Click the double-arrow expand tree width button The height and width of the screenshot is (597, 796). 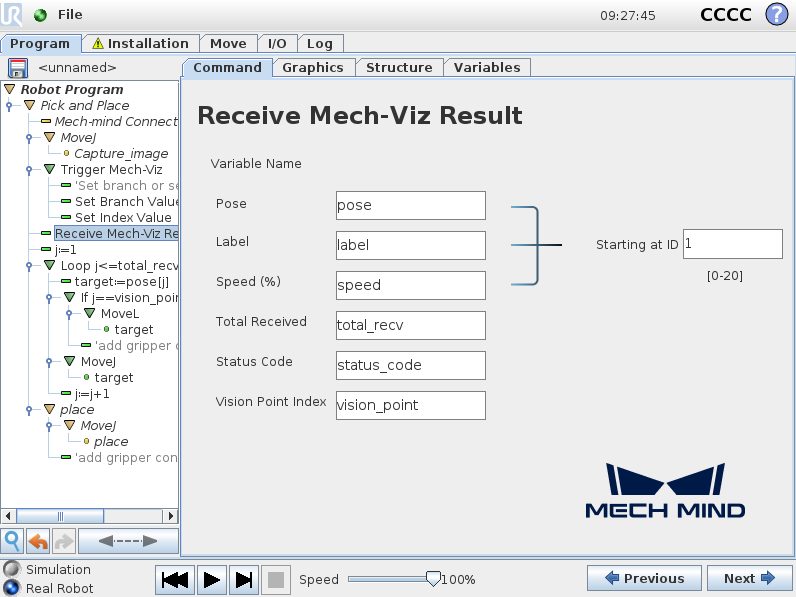click(128, 541)
